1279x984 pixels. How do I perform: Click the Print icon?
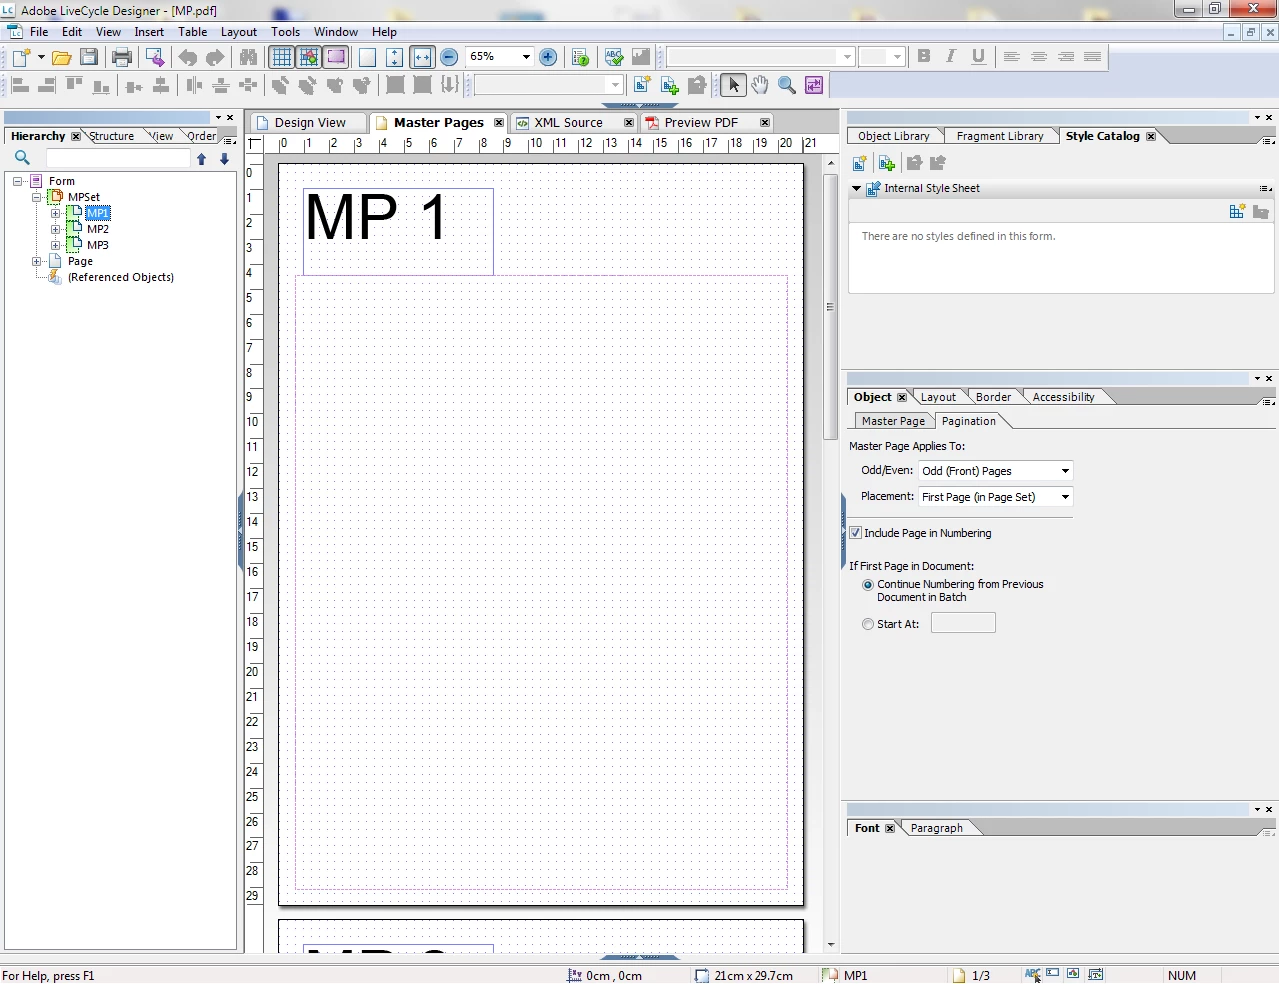(122, 57)
